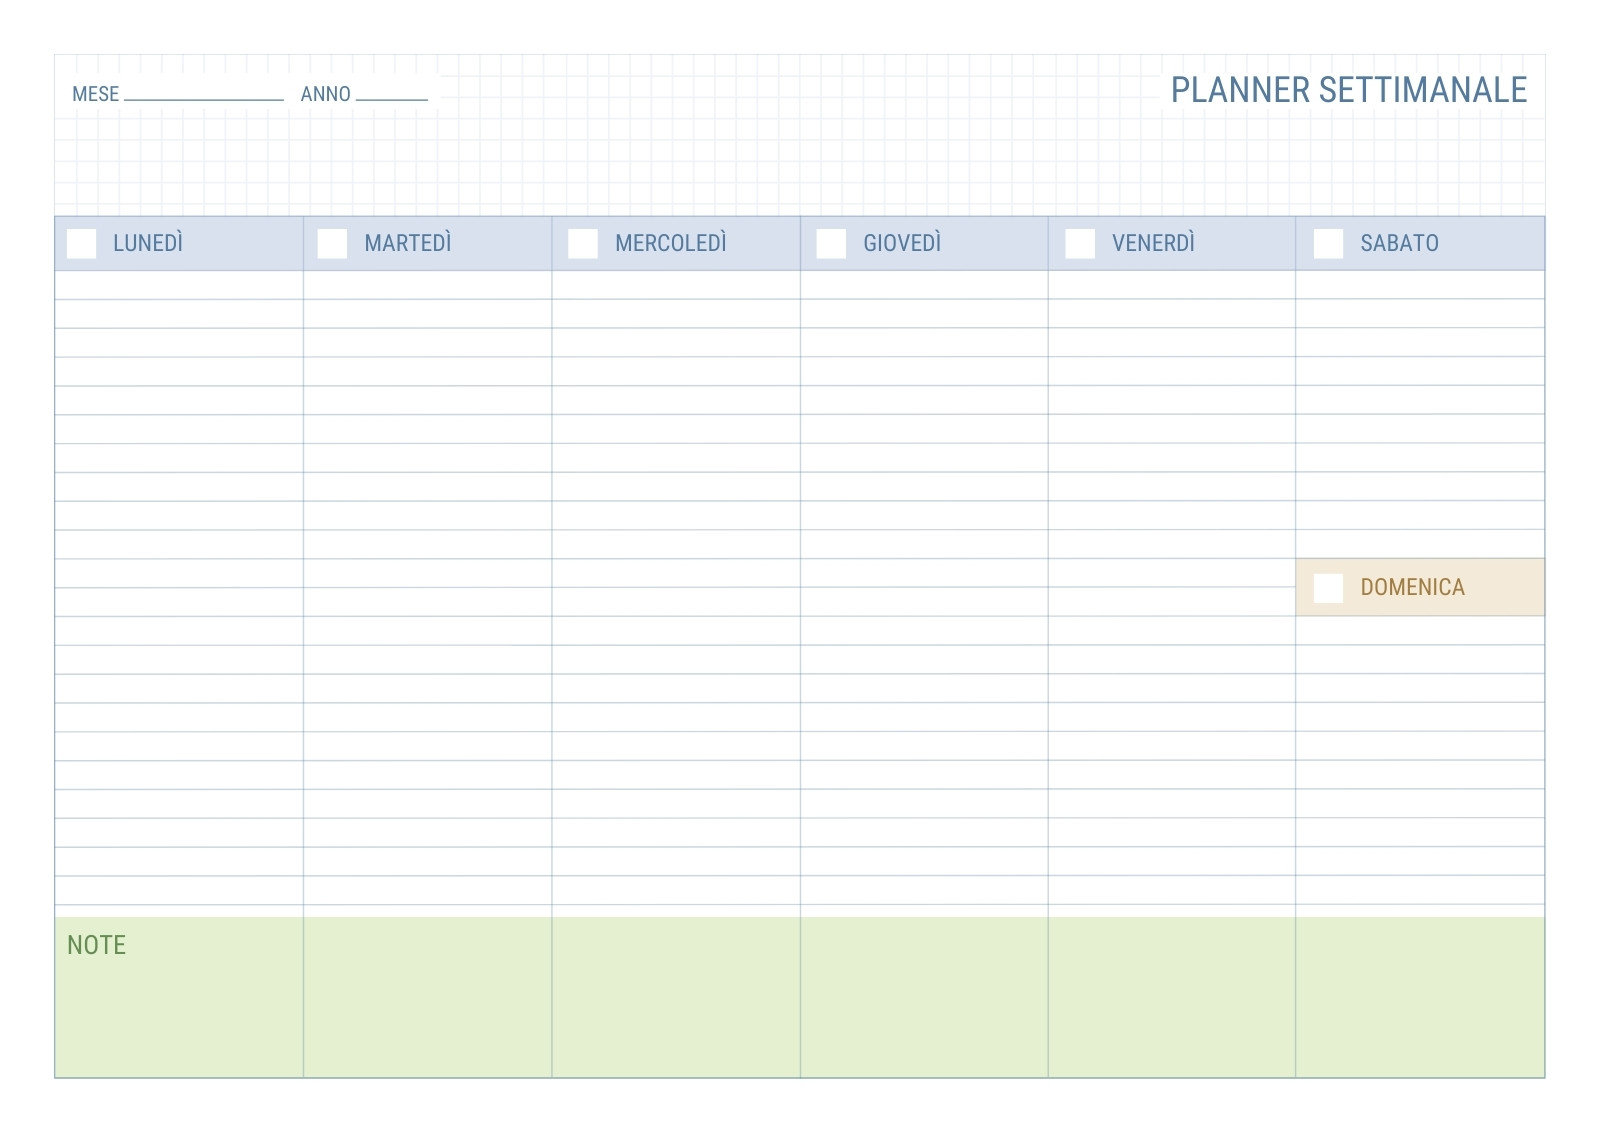Click the ANNO blank line field
The height and width of the screenshot is (1131, 1600).
392,94
